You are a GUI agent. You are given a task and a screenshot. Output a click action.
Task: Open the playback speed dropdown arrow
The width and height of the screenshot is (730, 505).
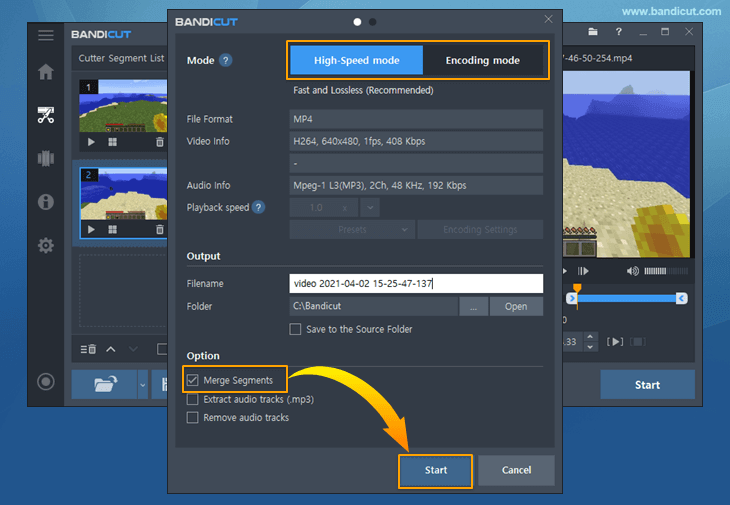point(370,207)
